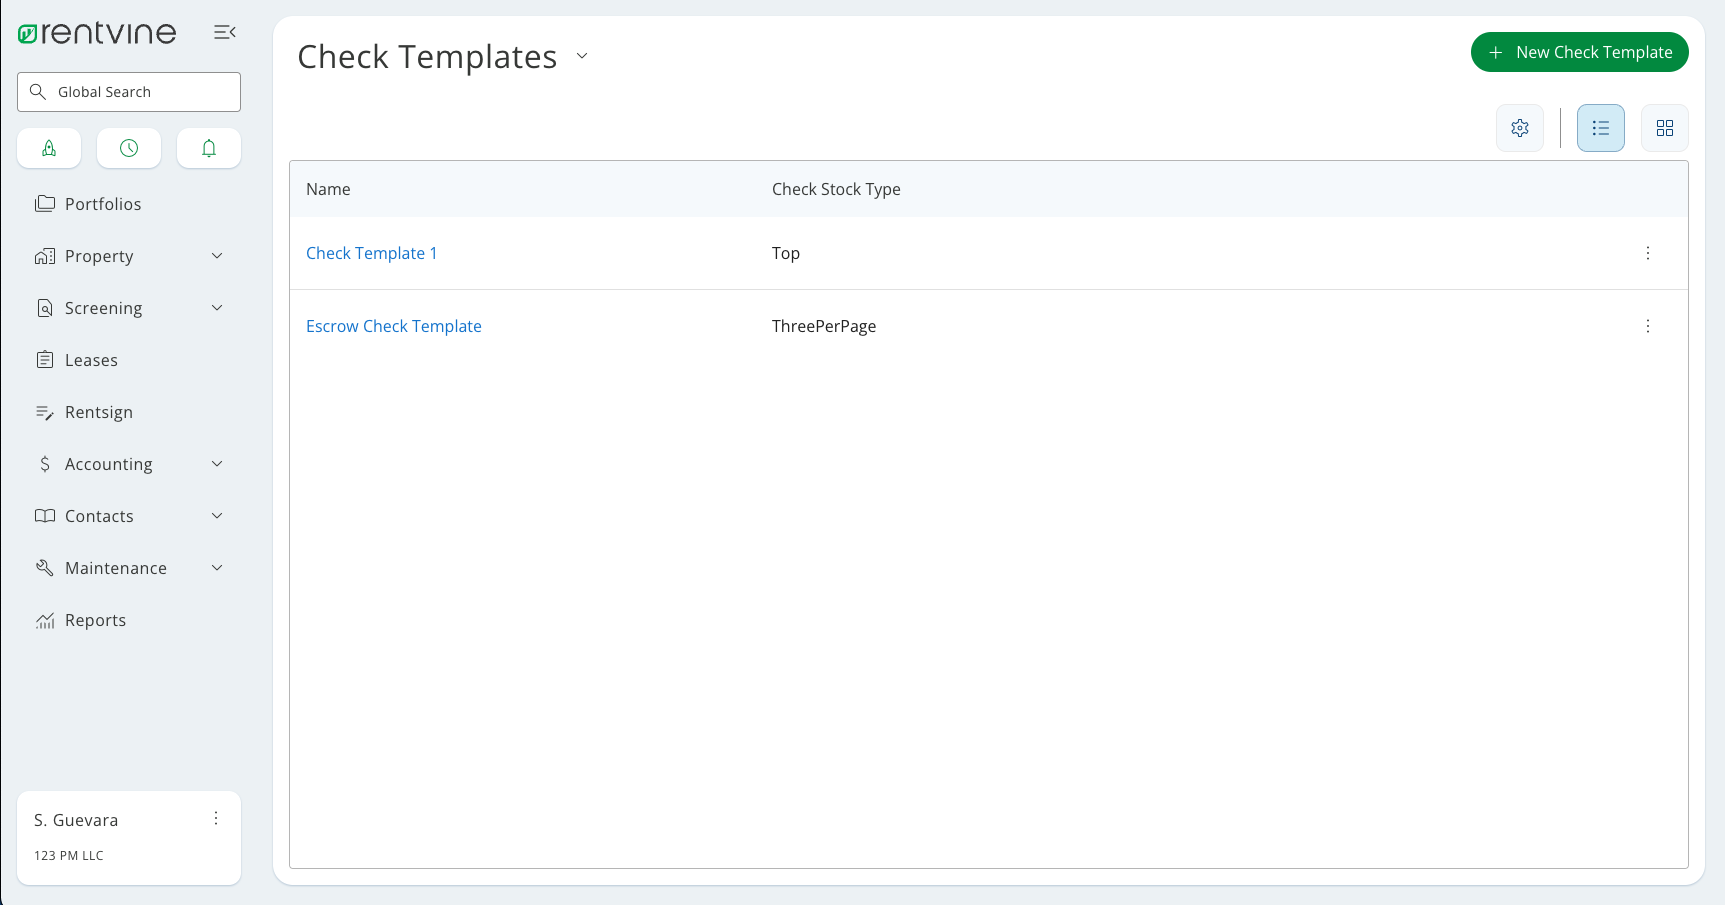
Task: Open Rentsign from the sidebar
Action: (98, 412)
